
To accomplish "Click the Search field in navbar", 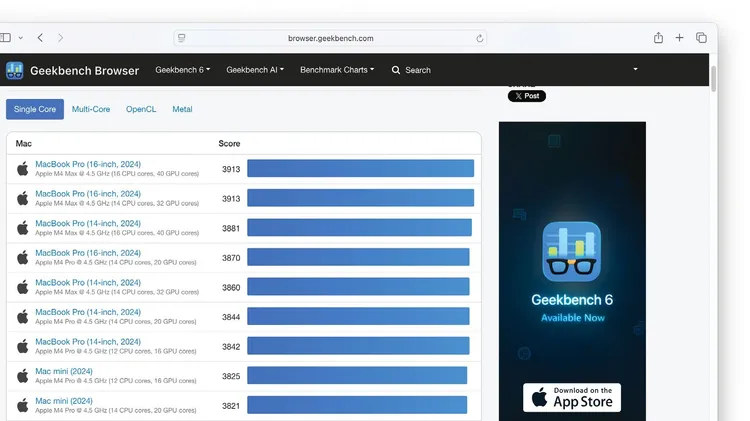I will (418, 70).
